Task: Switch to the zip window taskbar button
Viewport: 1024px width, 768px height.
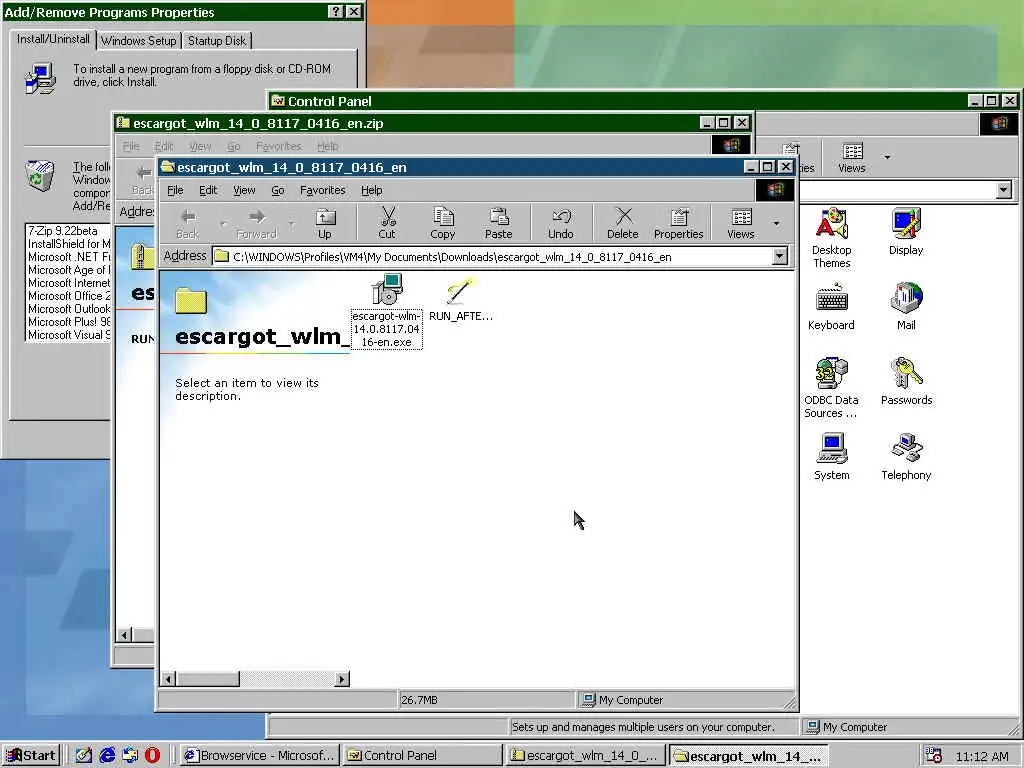Action: (x=584, y=756)
